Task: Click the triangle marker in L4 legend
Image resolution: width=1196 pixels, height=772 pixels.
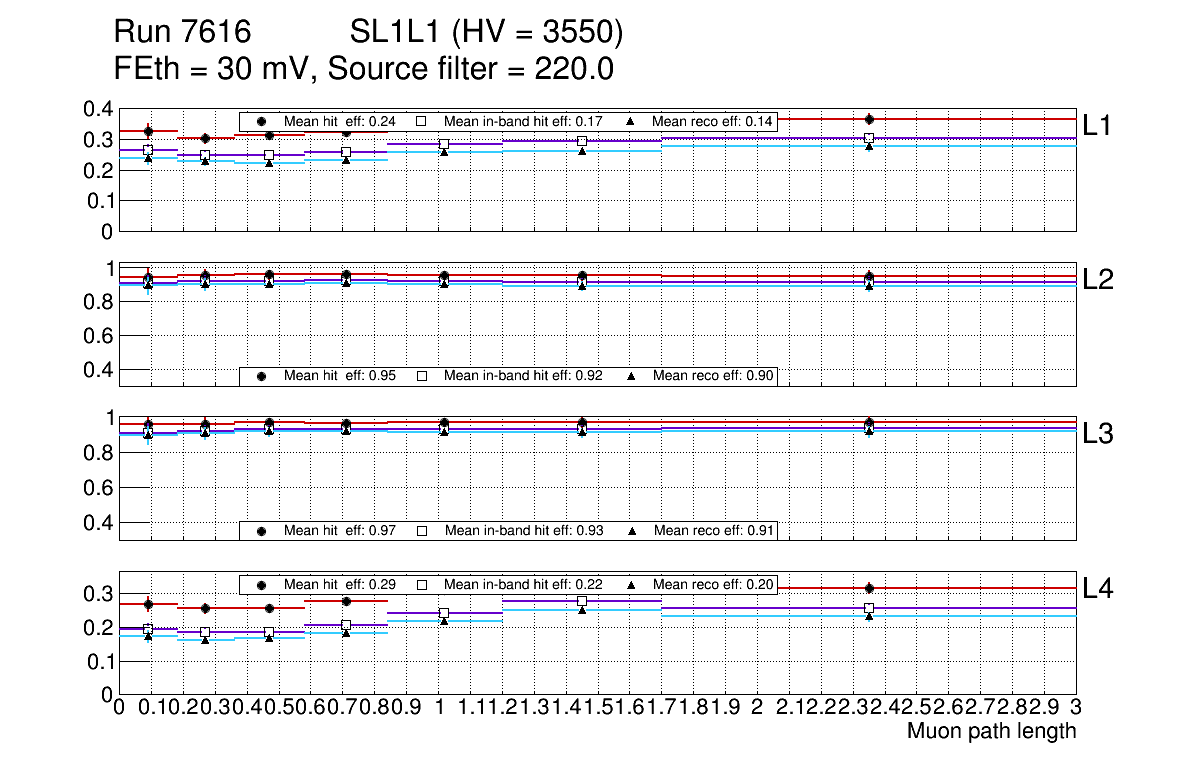Action: [x=631, y=584]
